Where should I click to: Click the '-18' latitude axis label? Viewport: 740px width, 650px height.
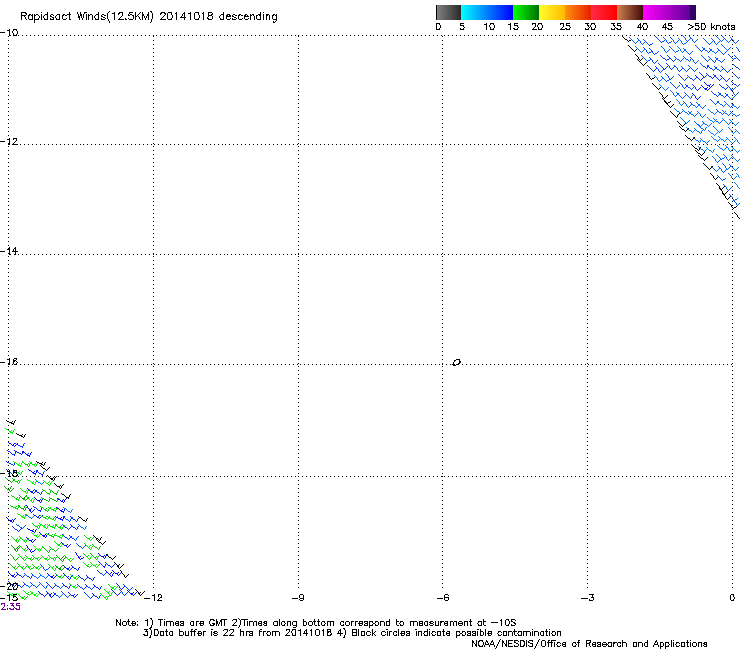(x=9, y=473)
